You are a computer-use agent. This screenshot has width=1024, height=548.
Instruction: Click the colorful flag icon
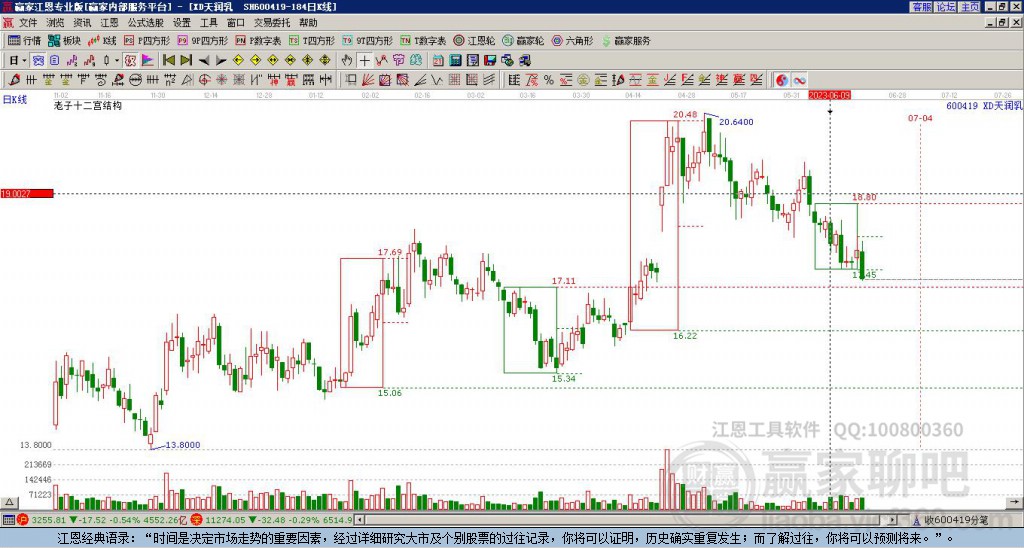coord(148,61)
